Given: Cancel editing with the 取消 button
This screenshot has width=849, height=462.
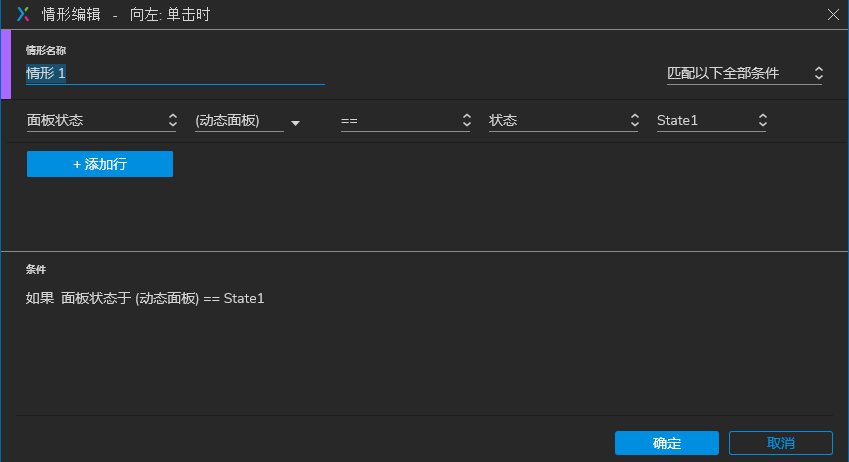Looking at the screenshot, I should 780,443.
